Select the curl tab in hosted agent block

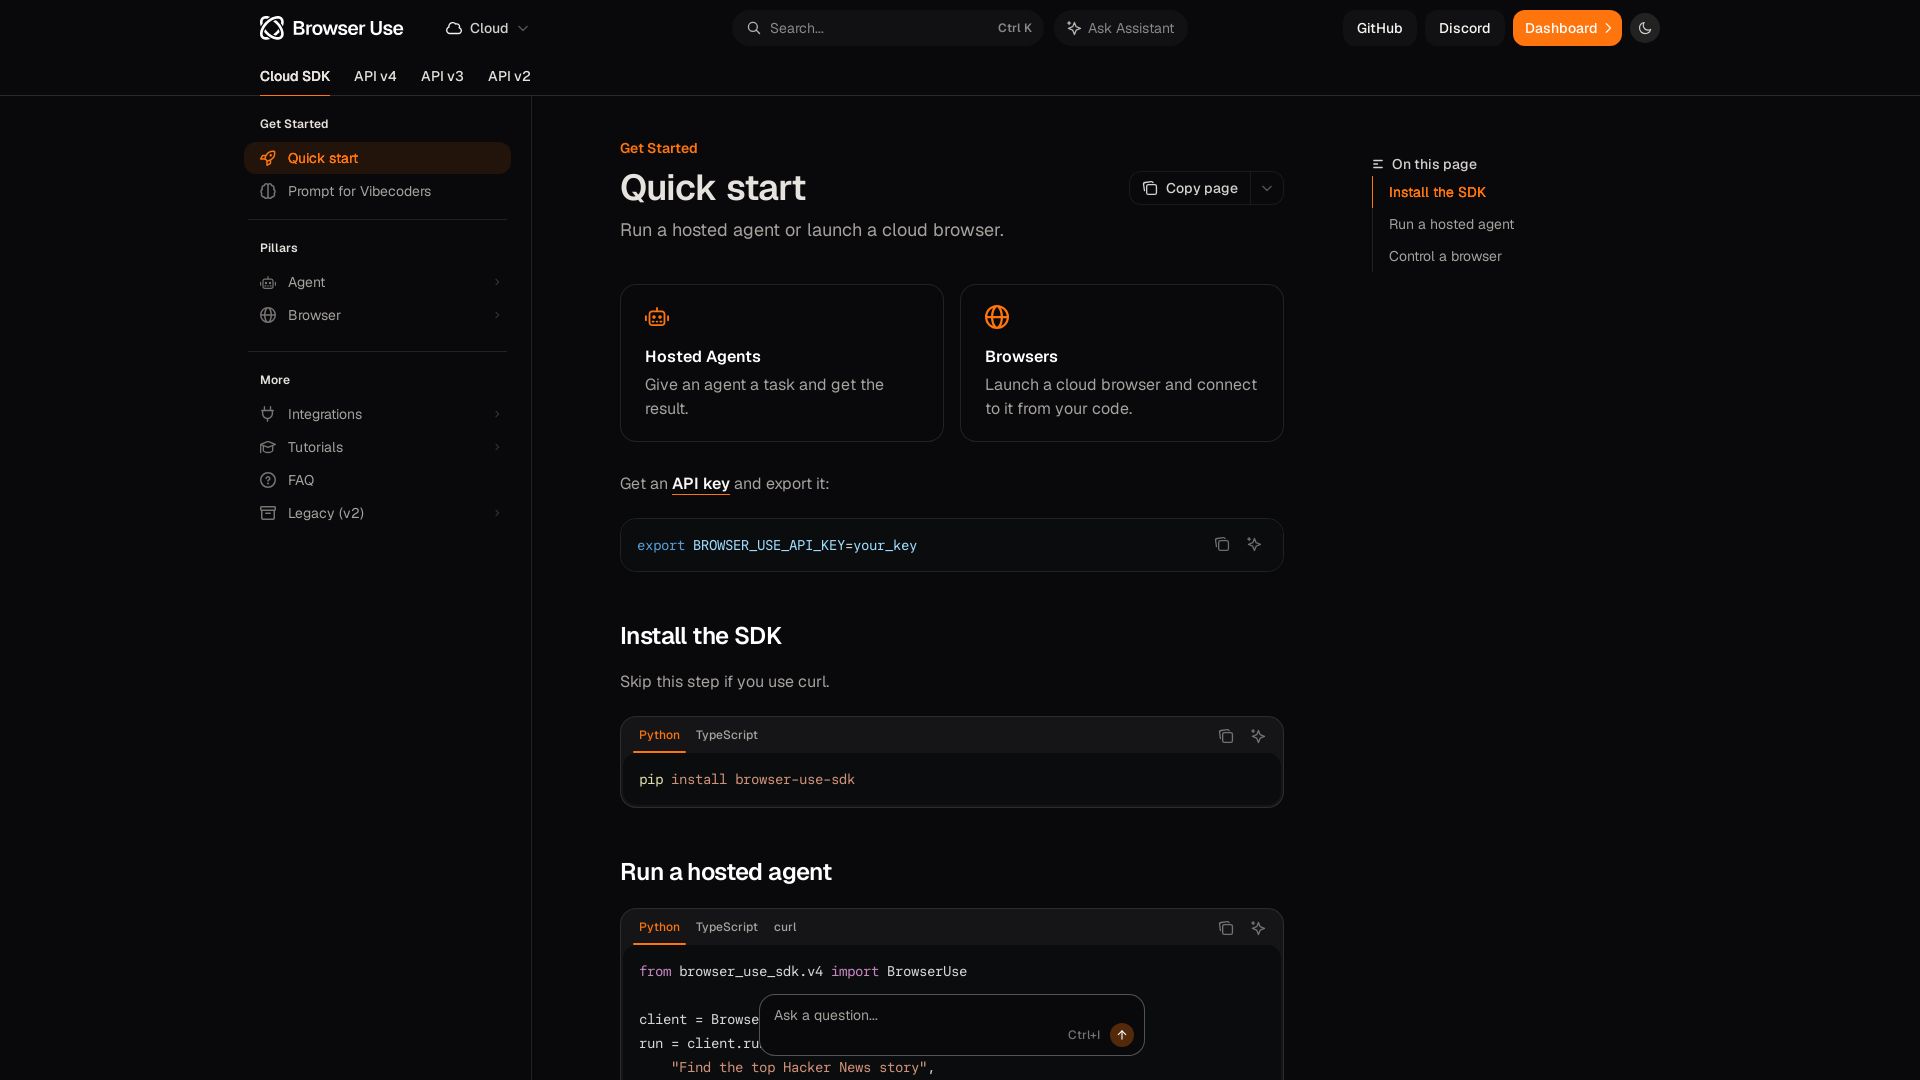pos(785,927)
